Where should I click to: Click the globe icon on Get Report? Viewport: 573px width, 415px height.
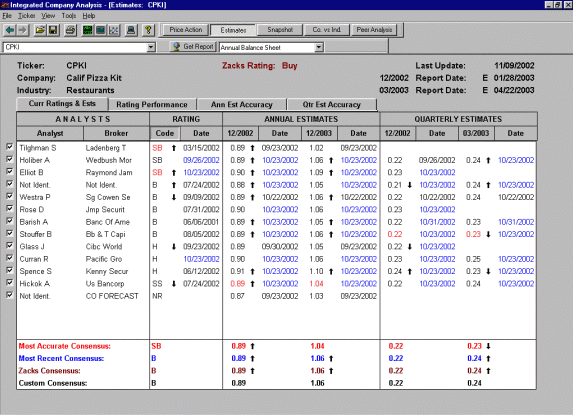coord(177,47)
